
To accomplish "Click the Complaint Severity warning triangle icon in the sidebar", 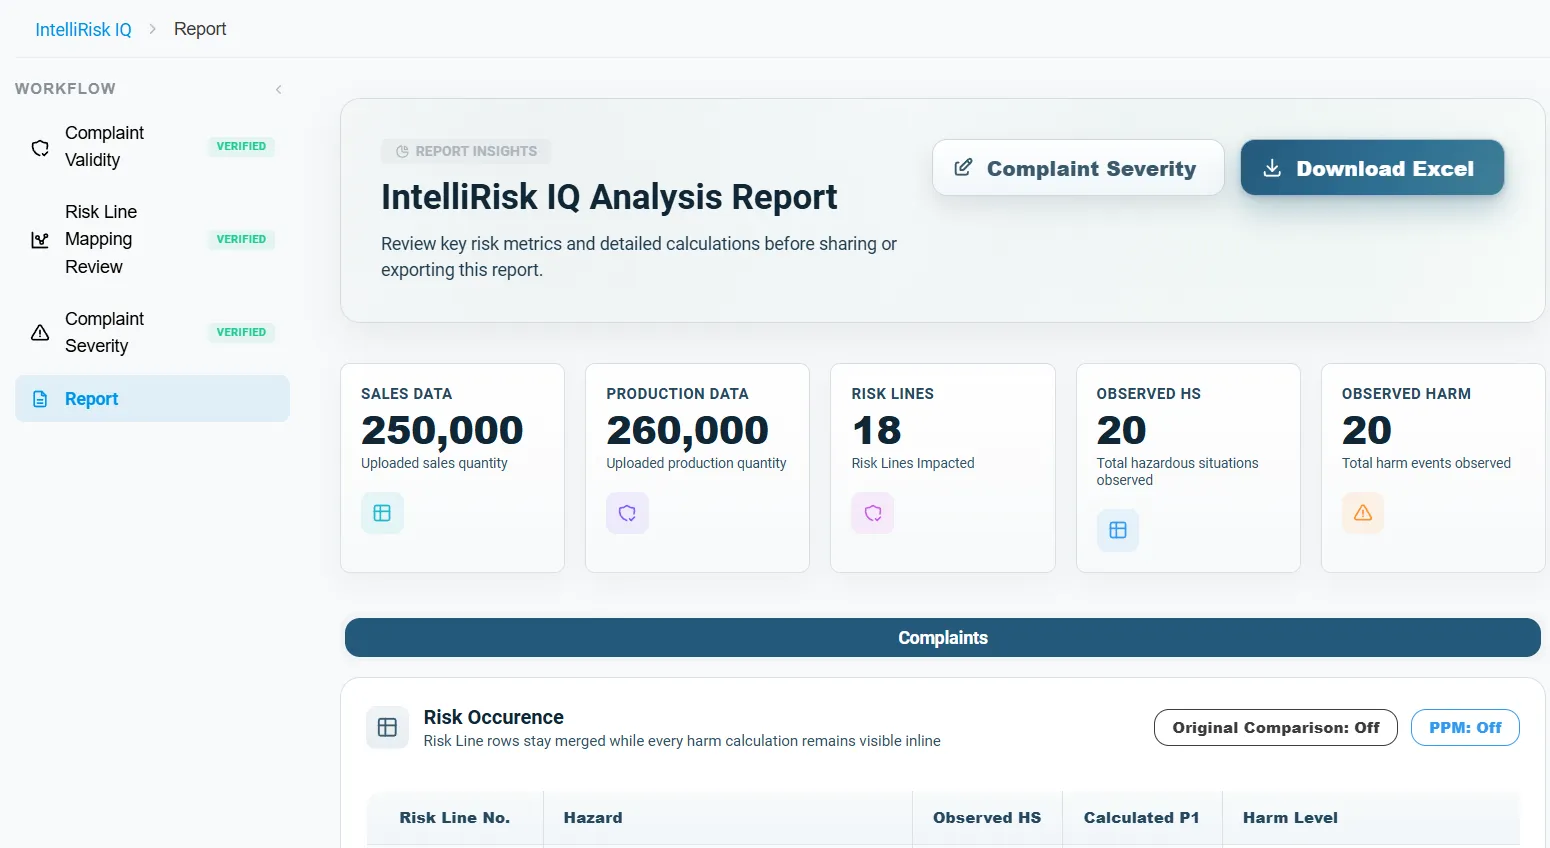I will pos(40,333).
